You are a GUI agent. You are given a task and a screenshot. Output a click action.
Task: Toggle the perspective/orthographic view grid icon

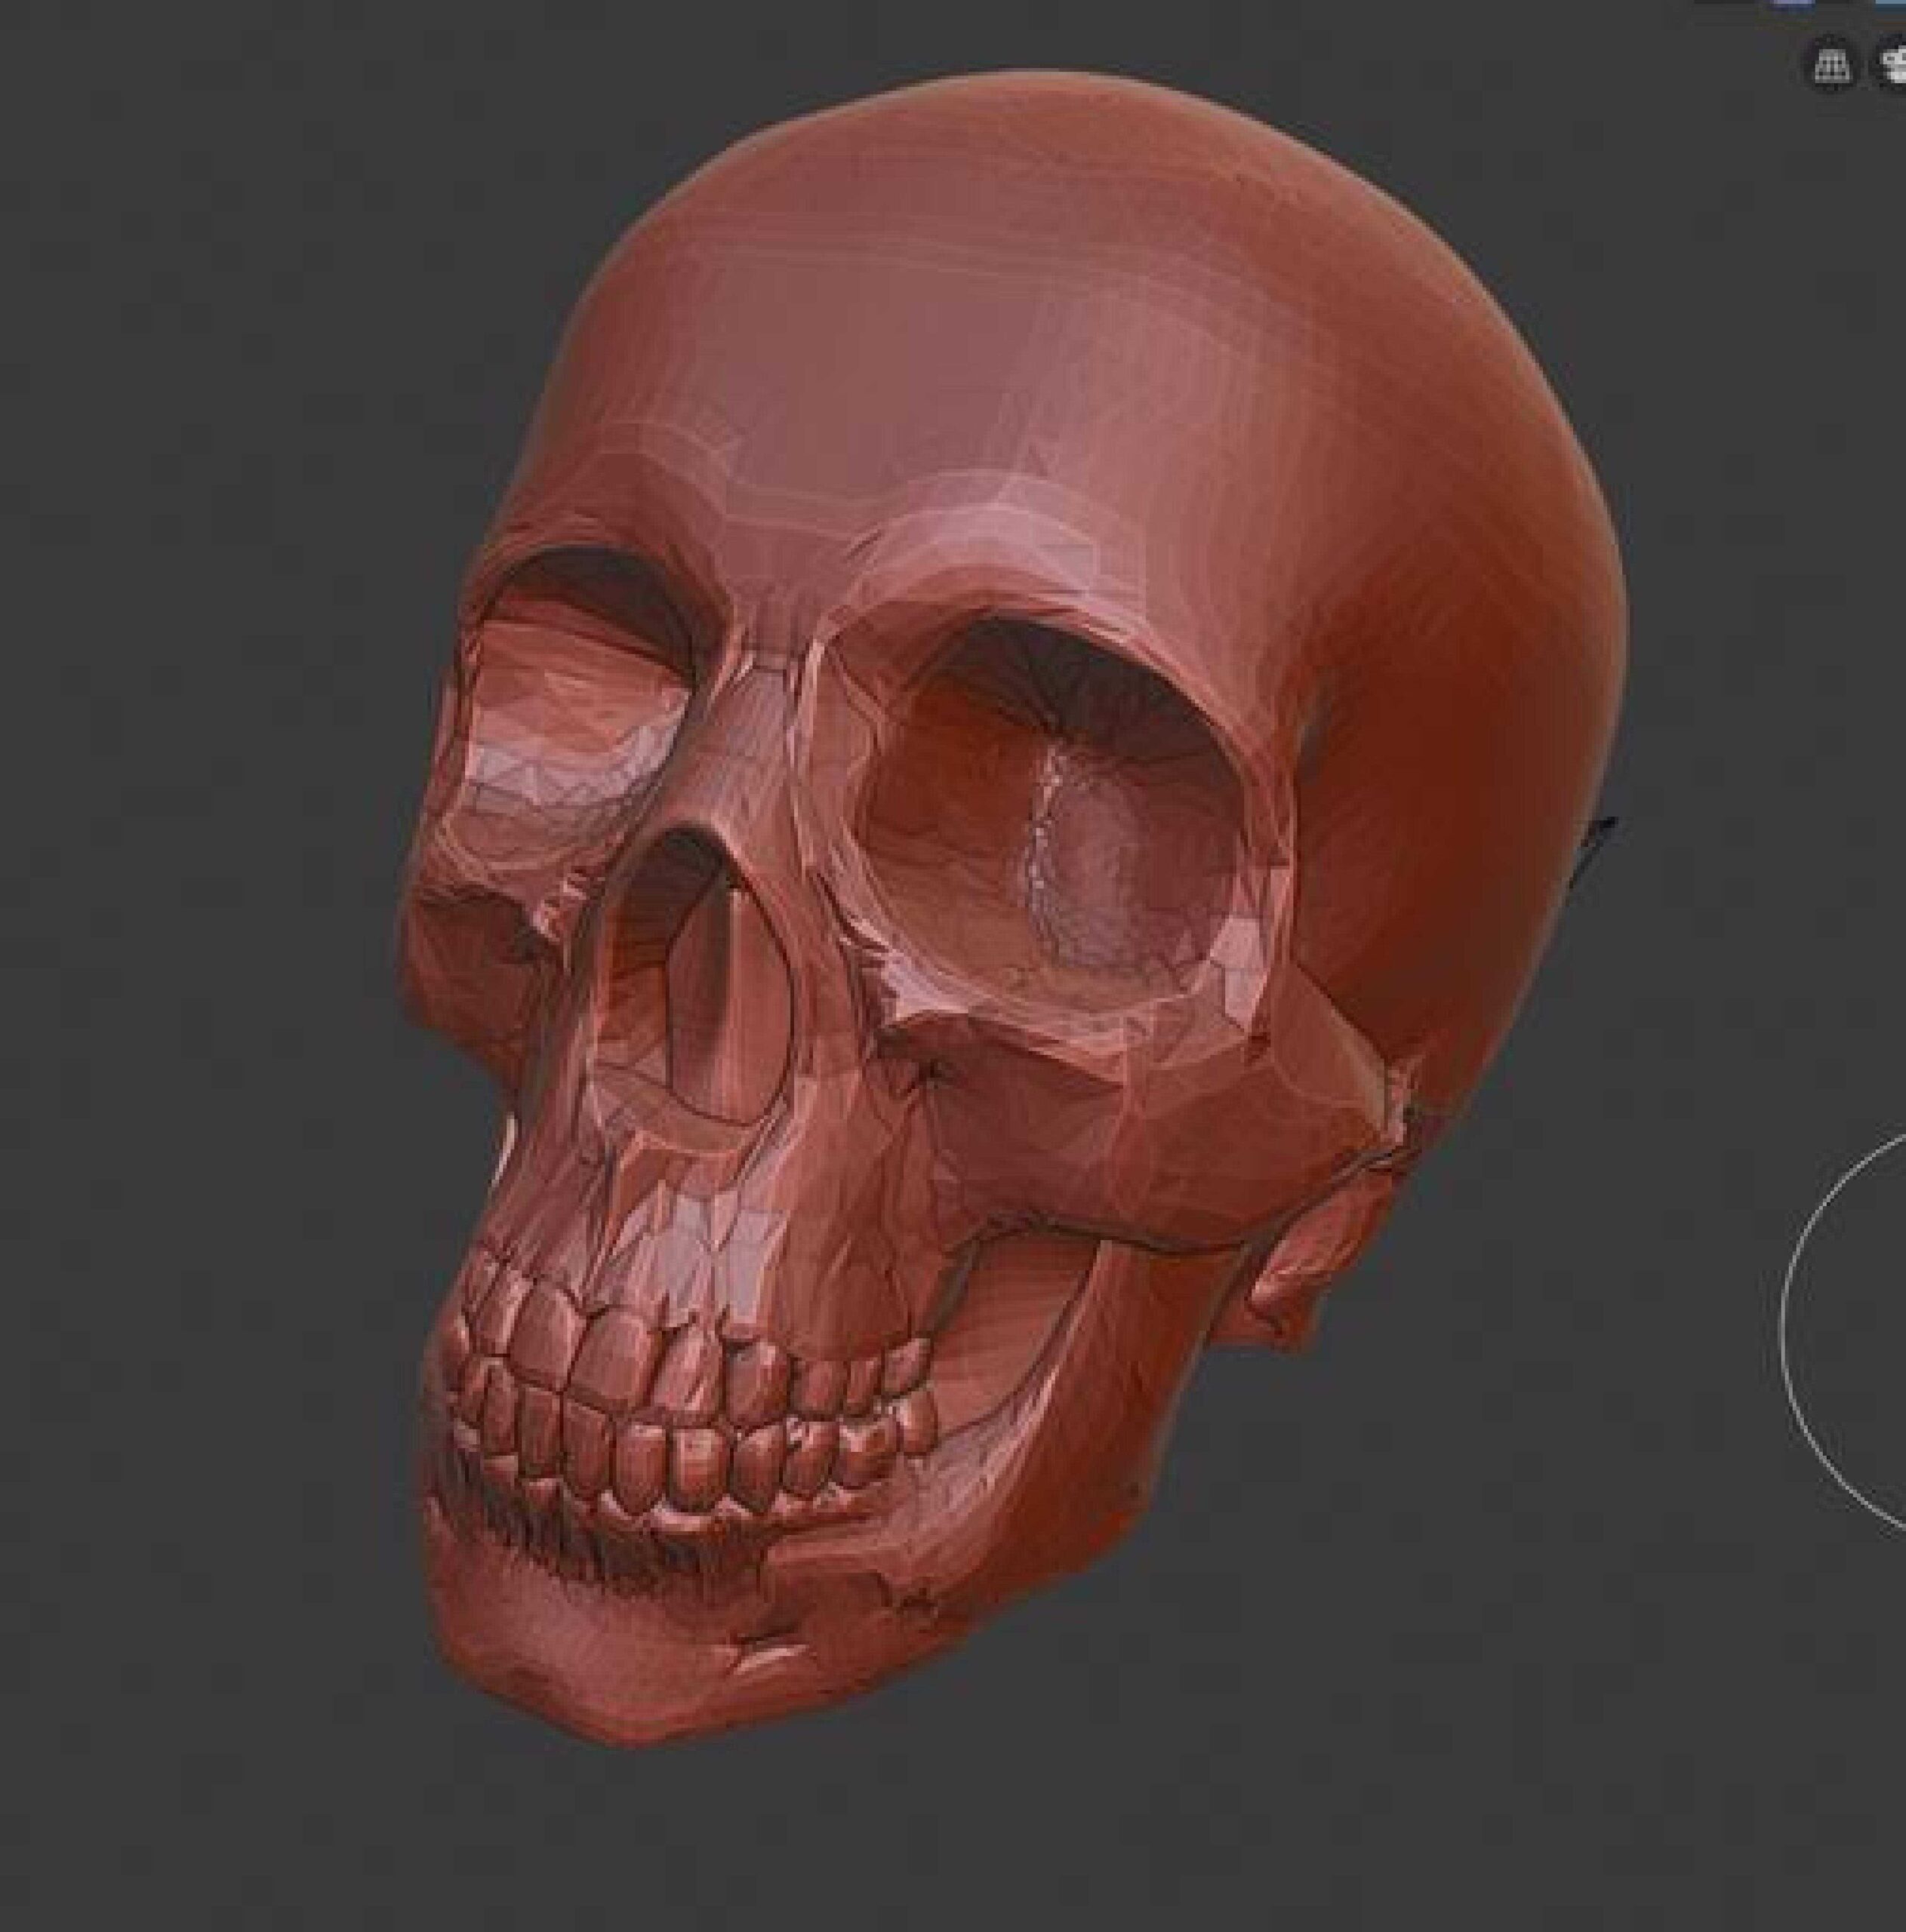click(x=1831, y=67)
